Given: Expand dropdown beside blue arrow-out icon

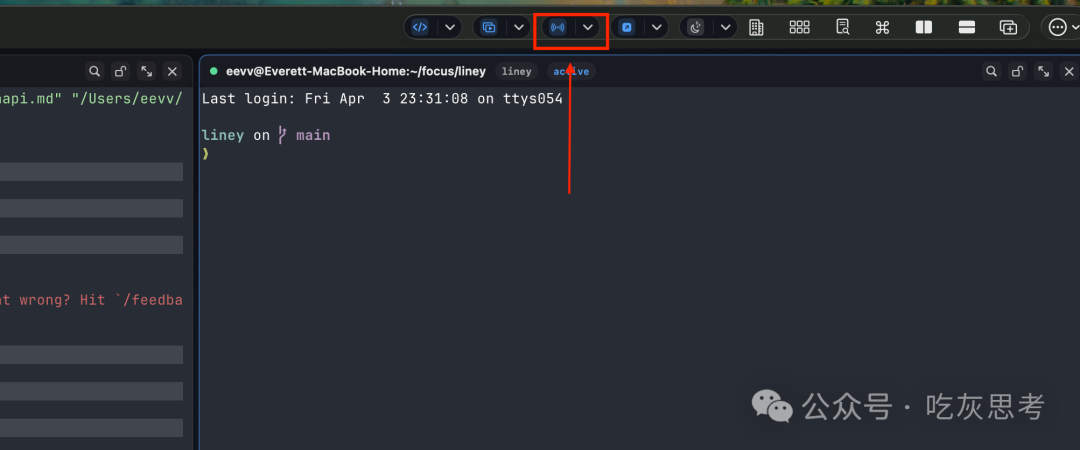Looking at the screenshot, I should click(656, 28).
